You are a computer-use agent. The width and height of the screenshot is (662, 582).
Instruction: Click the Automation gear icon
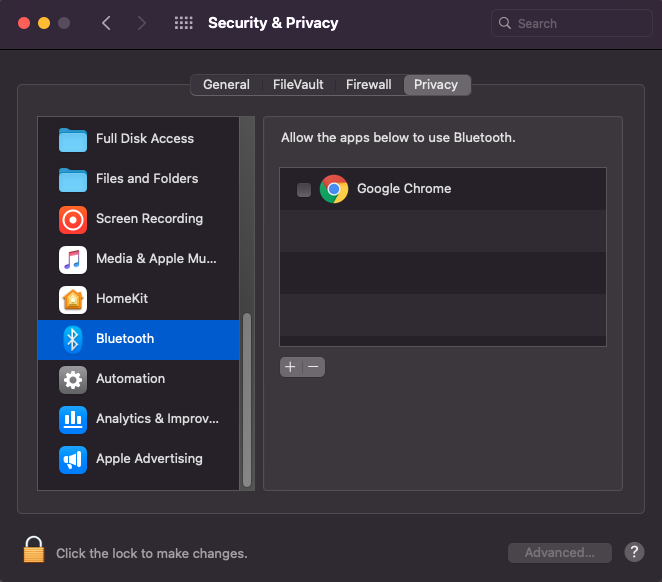[x=73, y=379]
